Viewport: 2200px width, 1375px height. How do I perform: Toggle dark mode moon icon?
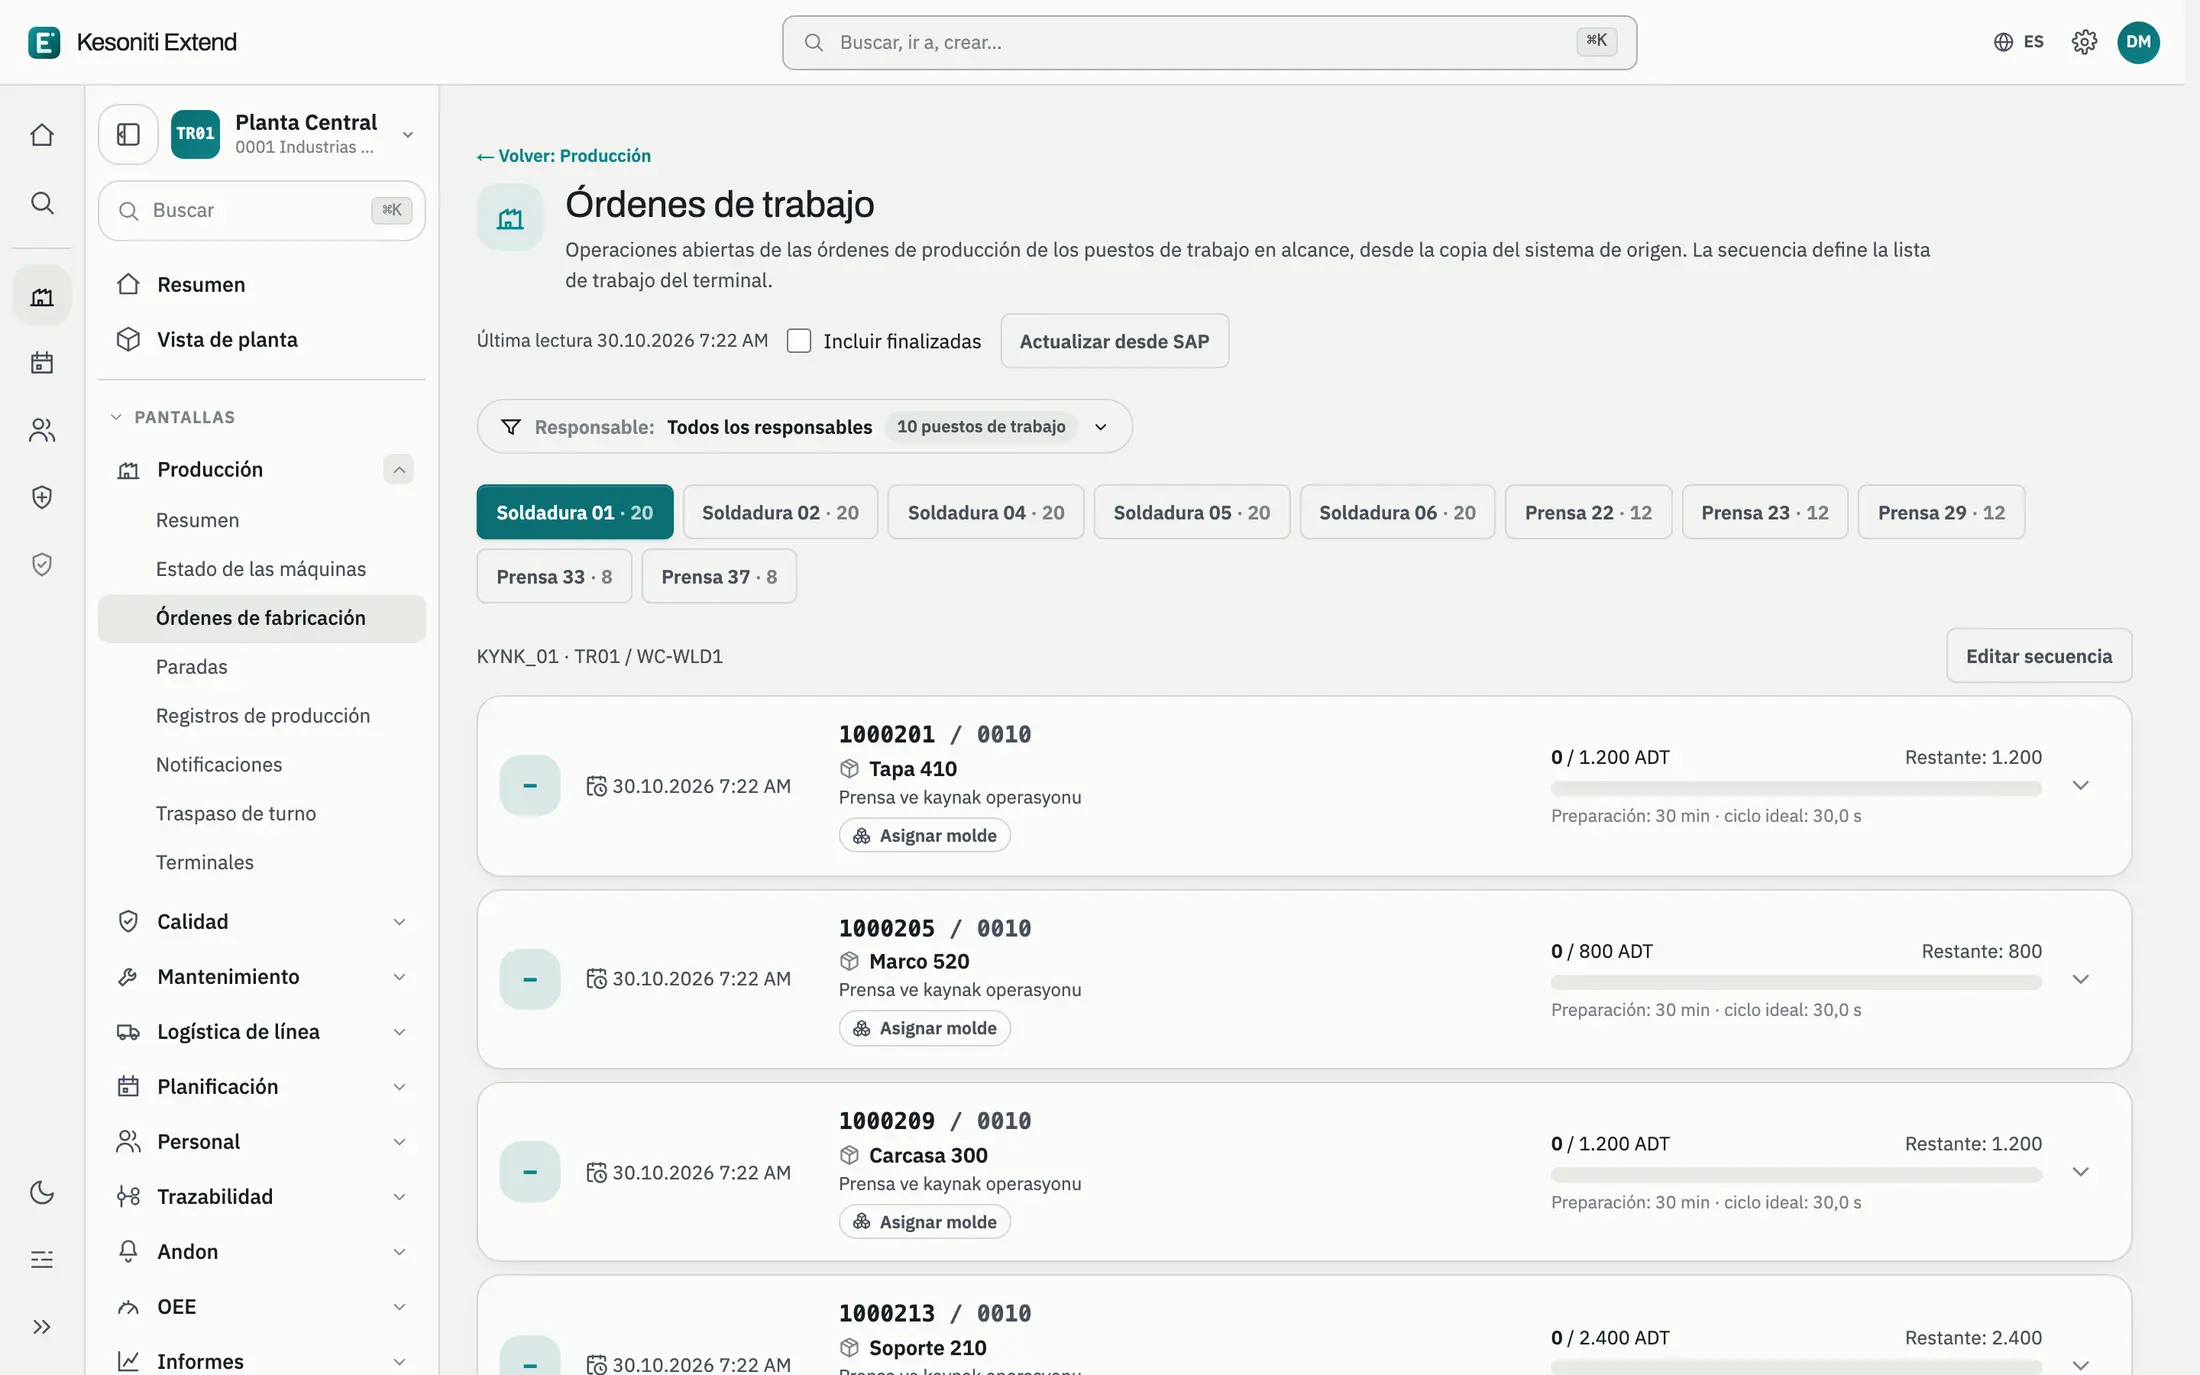click(x=42, y=1192)
